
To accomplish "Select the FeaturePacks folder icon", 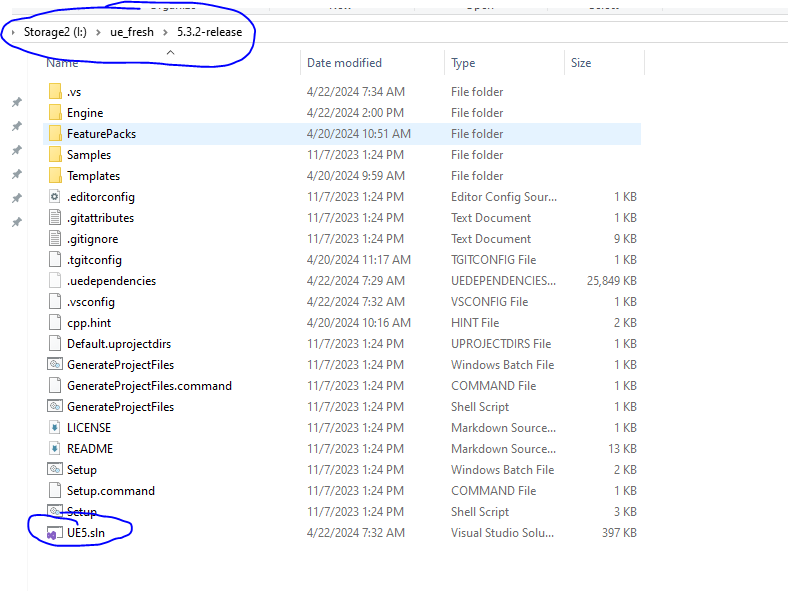I will (x=55, y=134).
